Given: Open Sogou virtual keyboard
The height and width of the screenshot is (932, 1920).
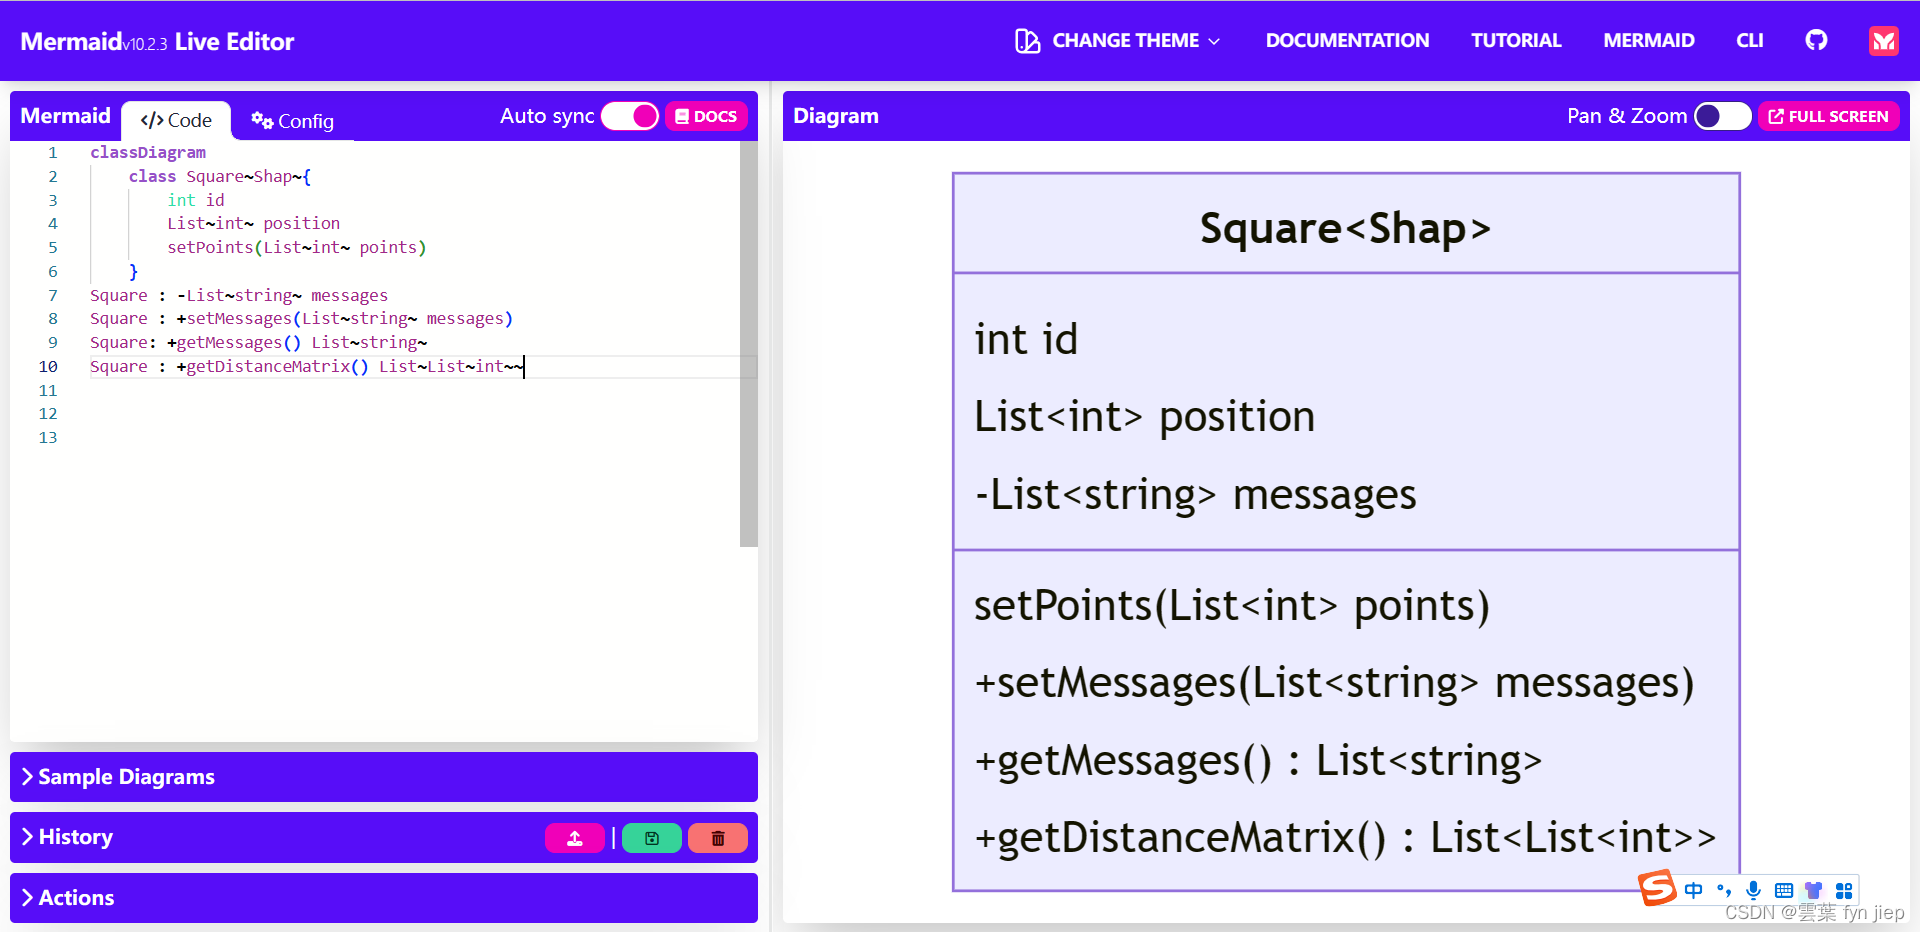Looking at the screenshot, I should (1783, 890).
